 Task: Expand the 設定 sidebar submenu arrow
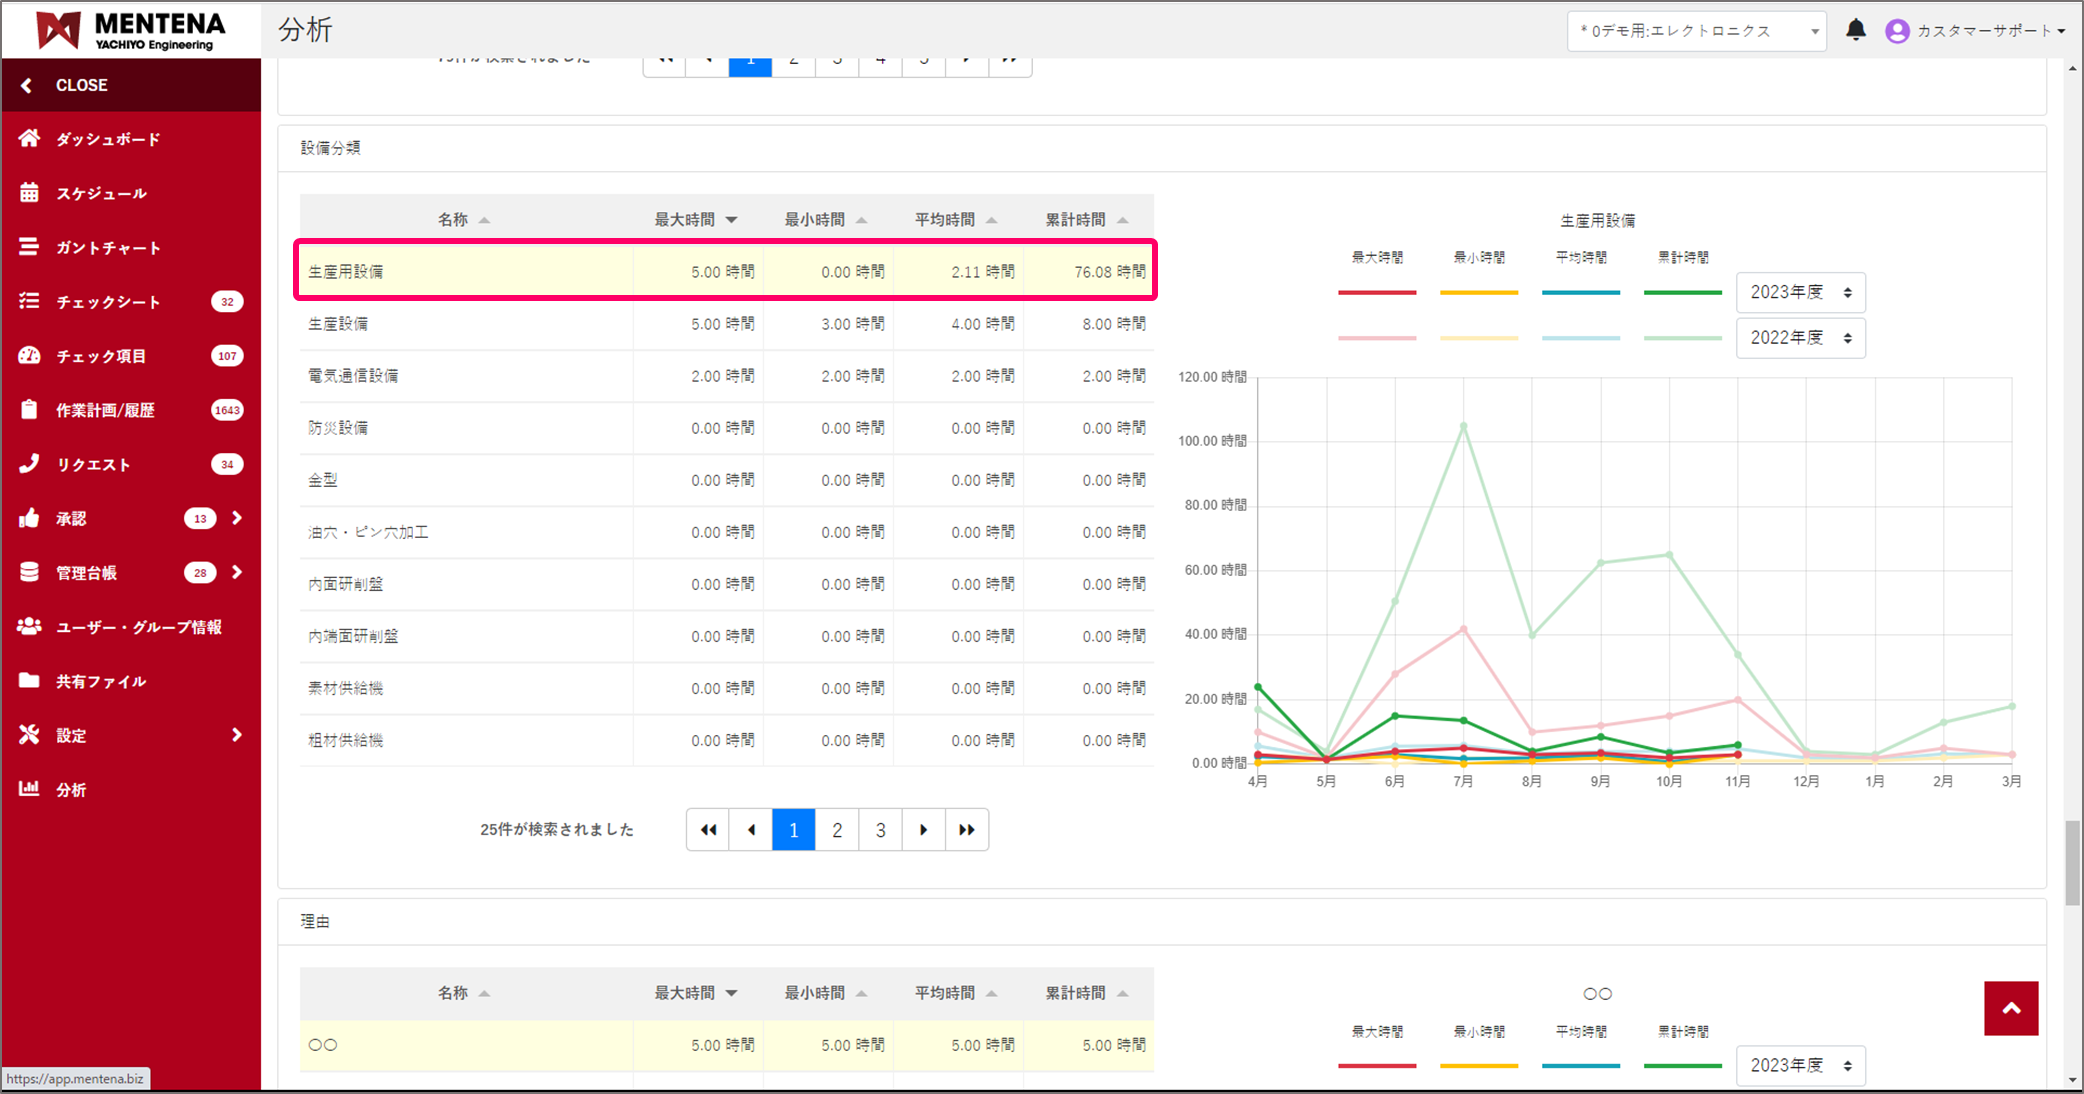[237, 735]
